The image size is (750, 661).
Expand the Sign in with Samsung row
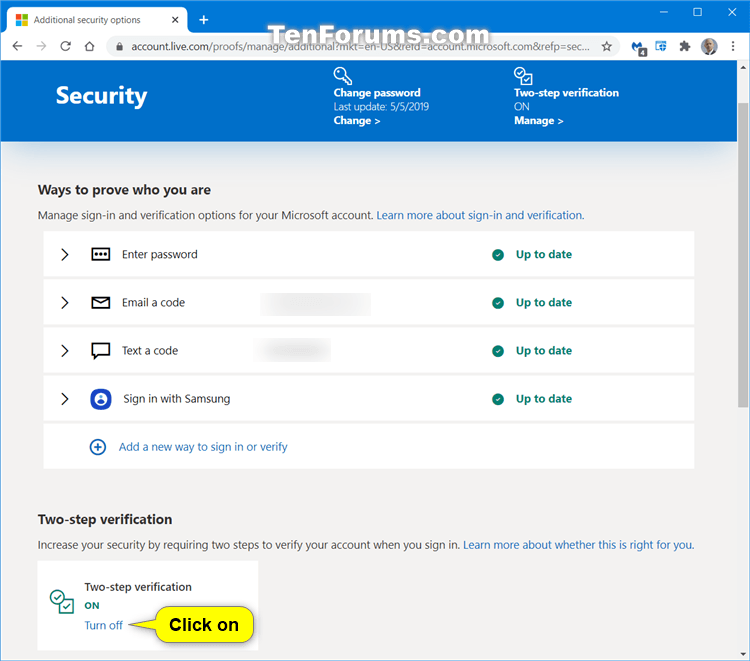pyautogui.click(x=65, y=399)
